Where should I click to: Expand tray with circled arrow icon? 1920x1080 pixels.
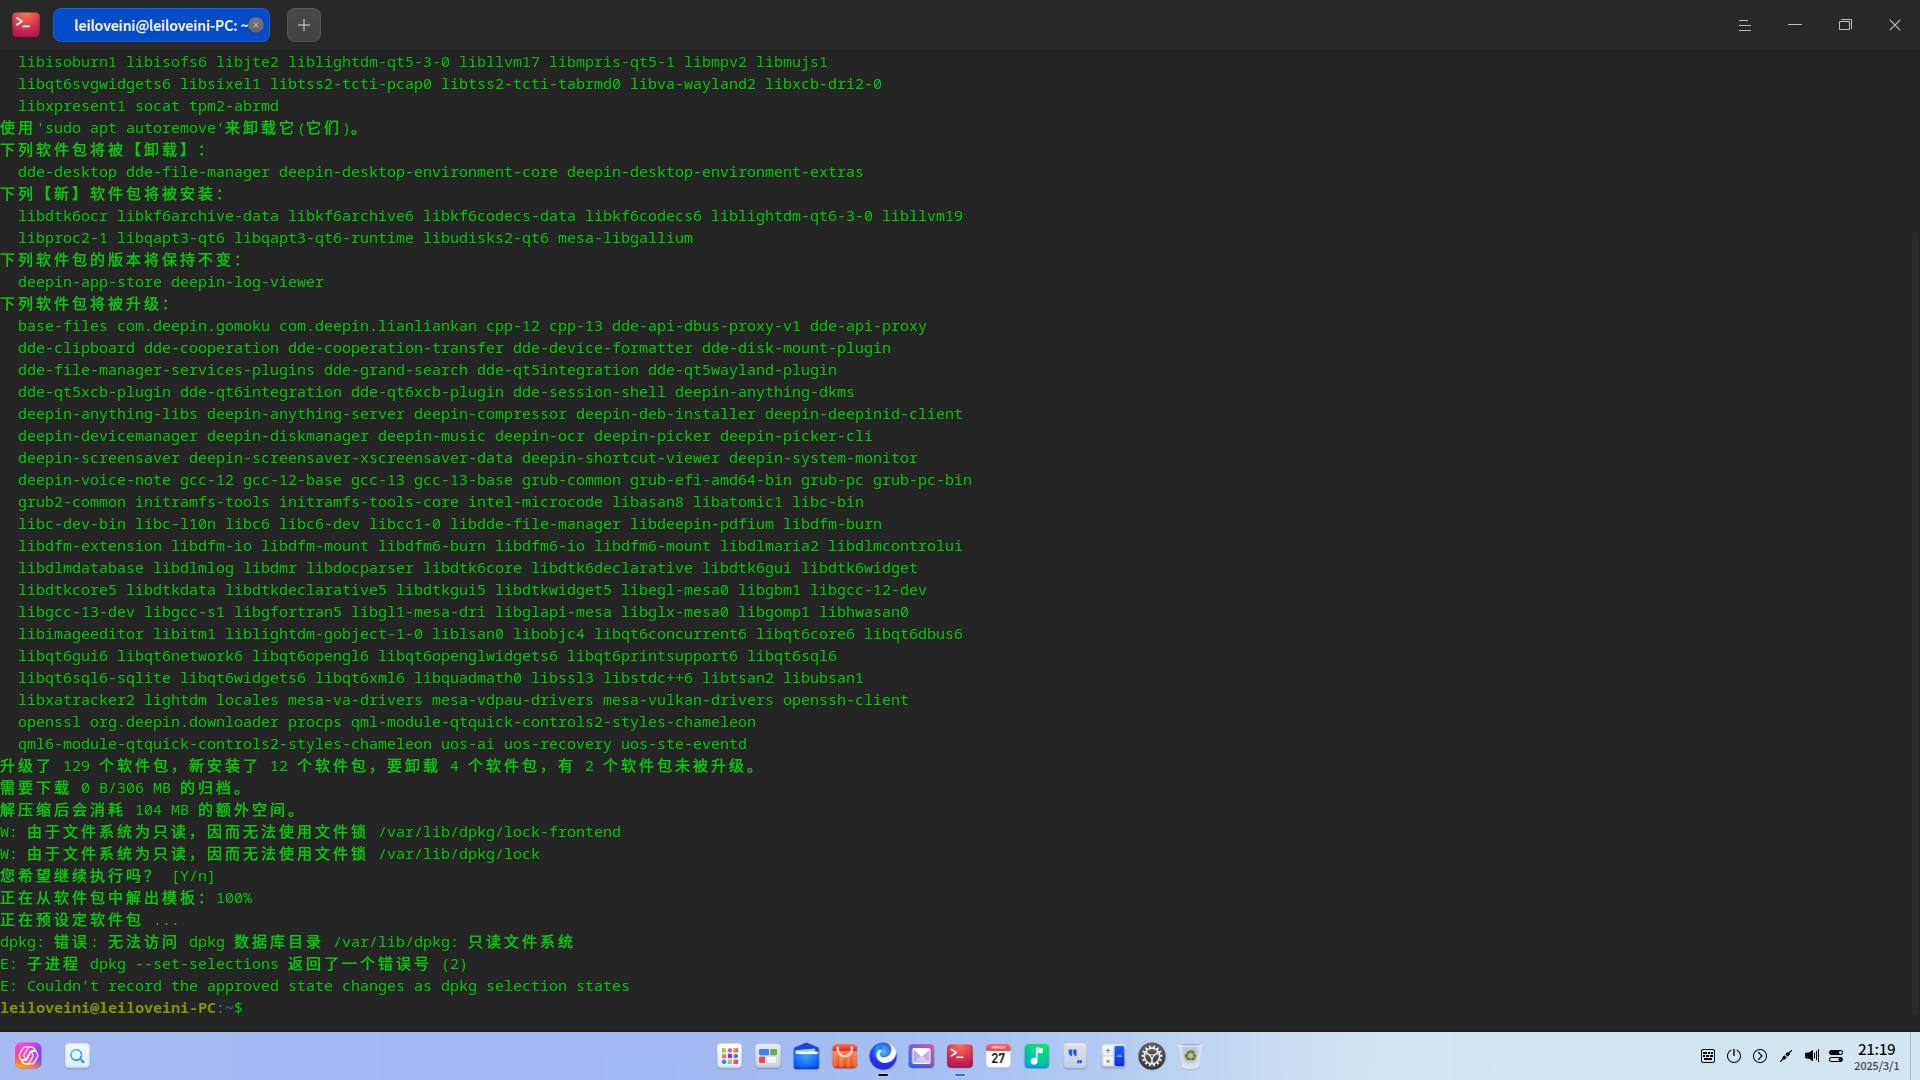point(1760,1056)
